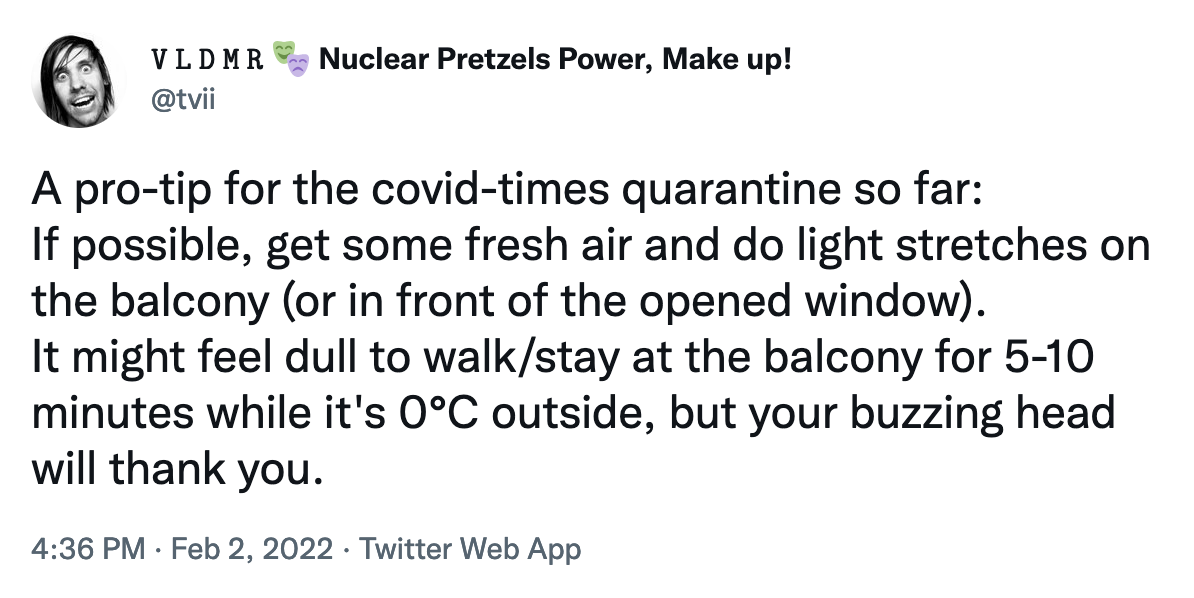Click the phrase "buzzing head" in tweet
This screenshot has height=598, width=1194.
click(982, 415)
